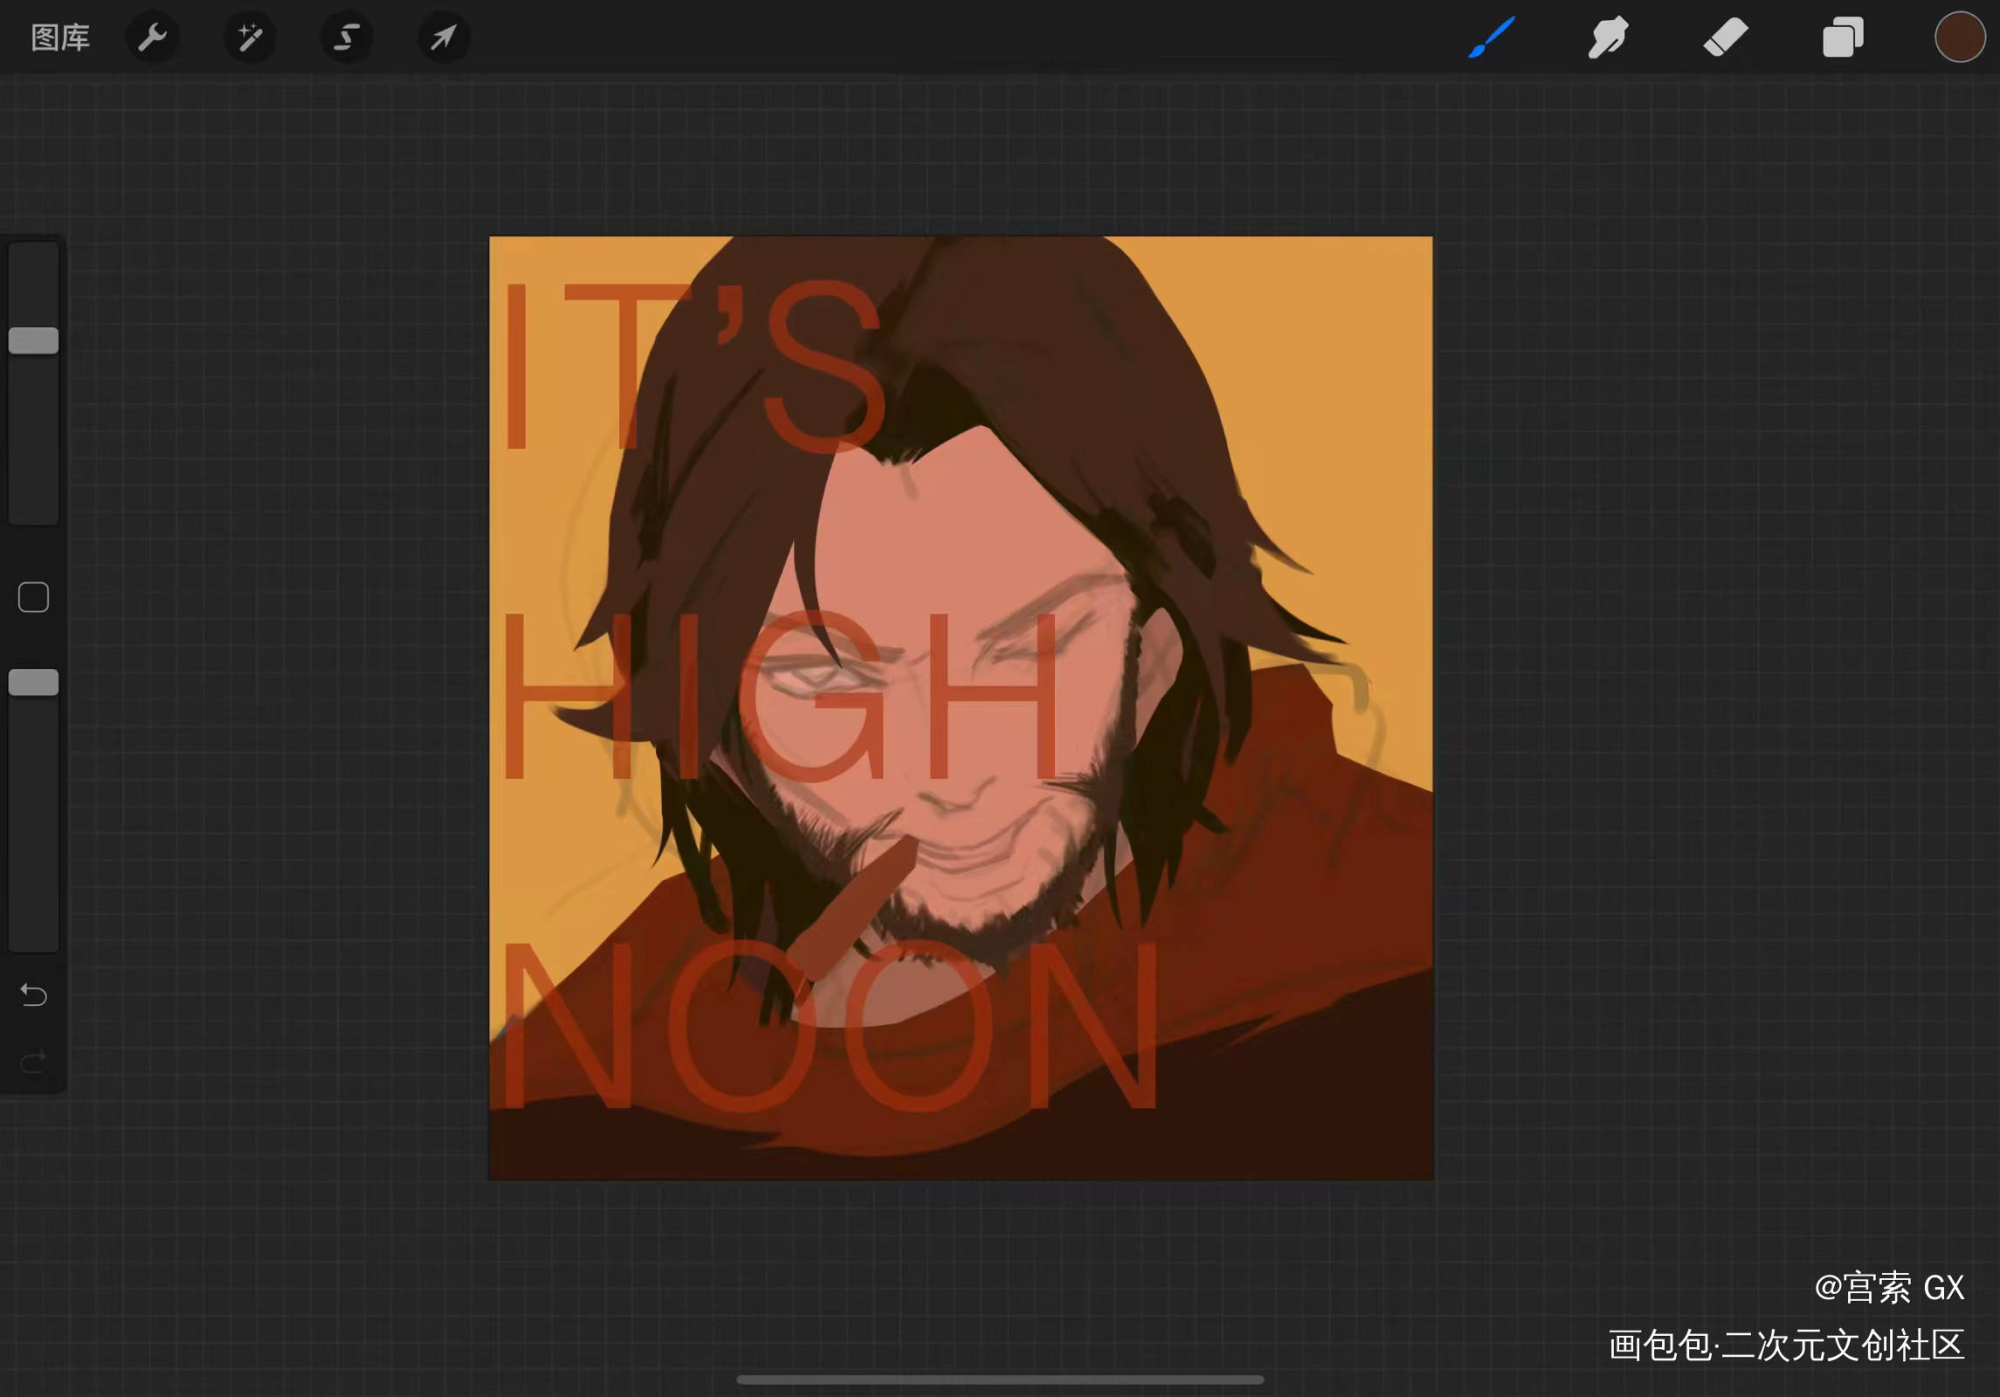Viewport: 2000px width, 1397px height.
Task: Open the Layers panel
Action: [x=1842, y=38]
